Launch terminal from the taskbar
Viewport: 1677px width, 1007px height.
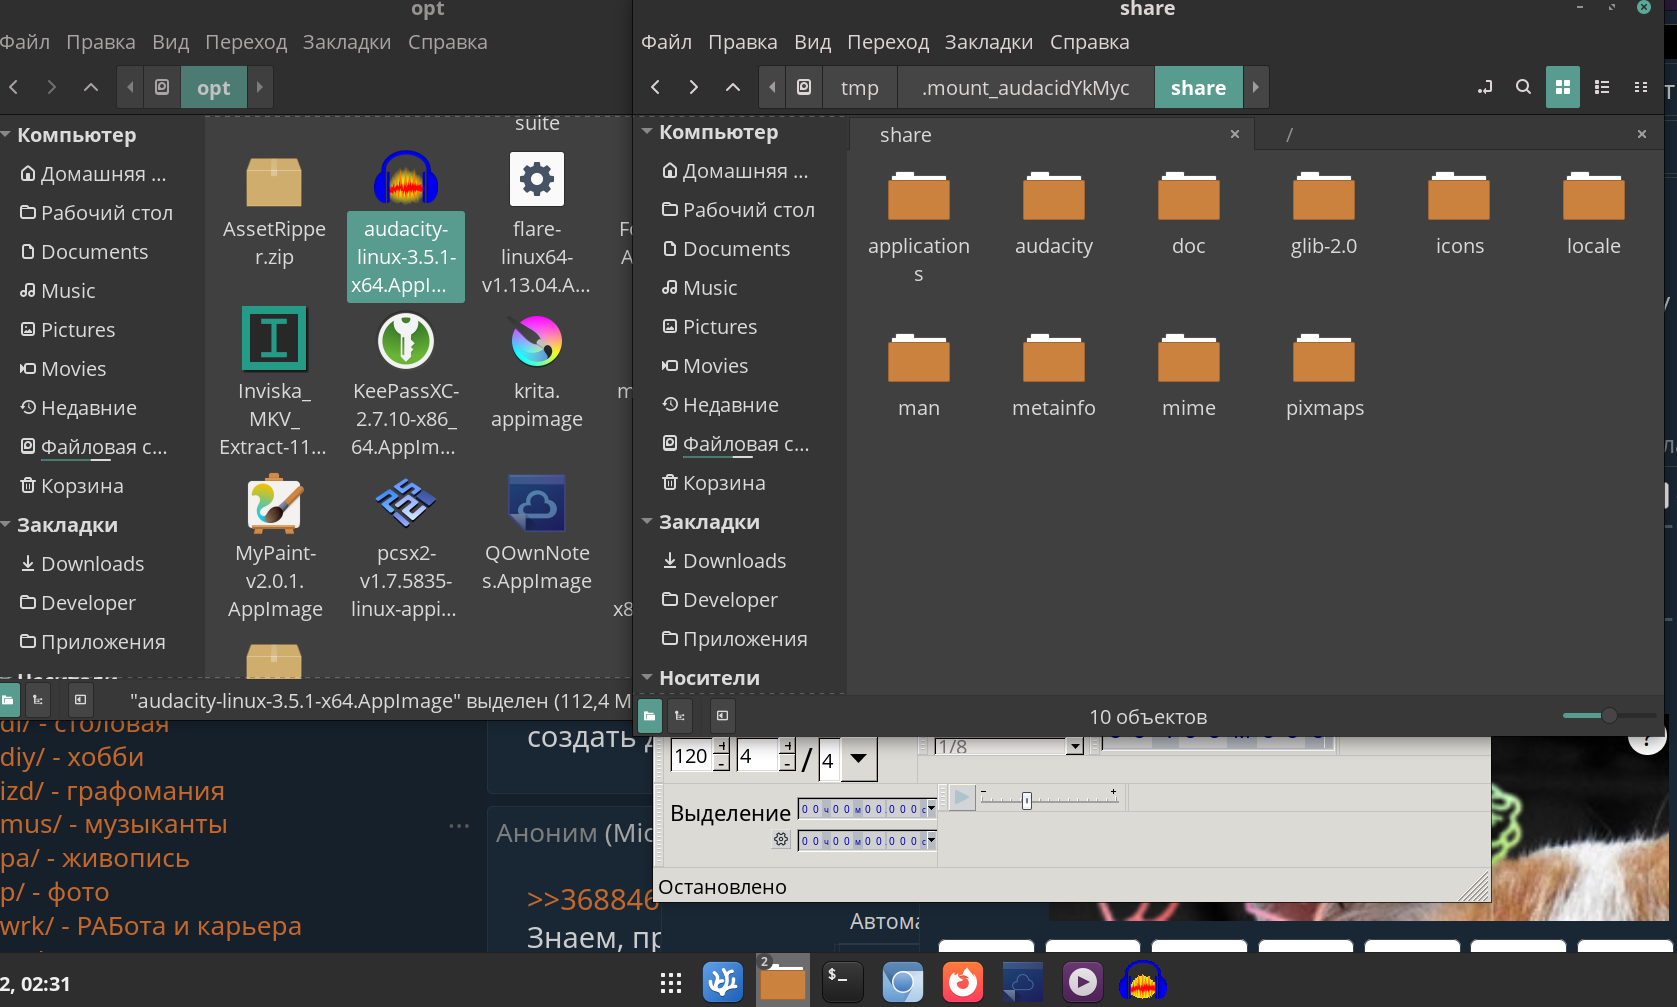pos(841,982)
